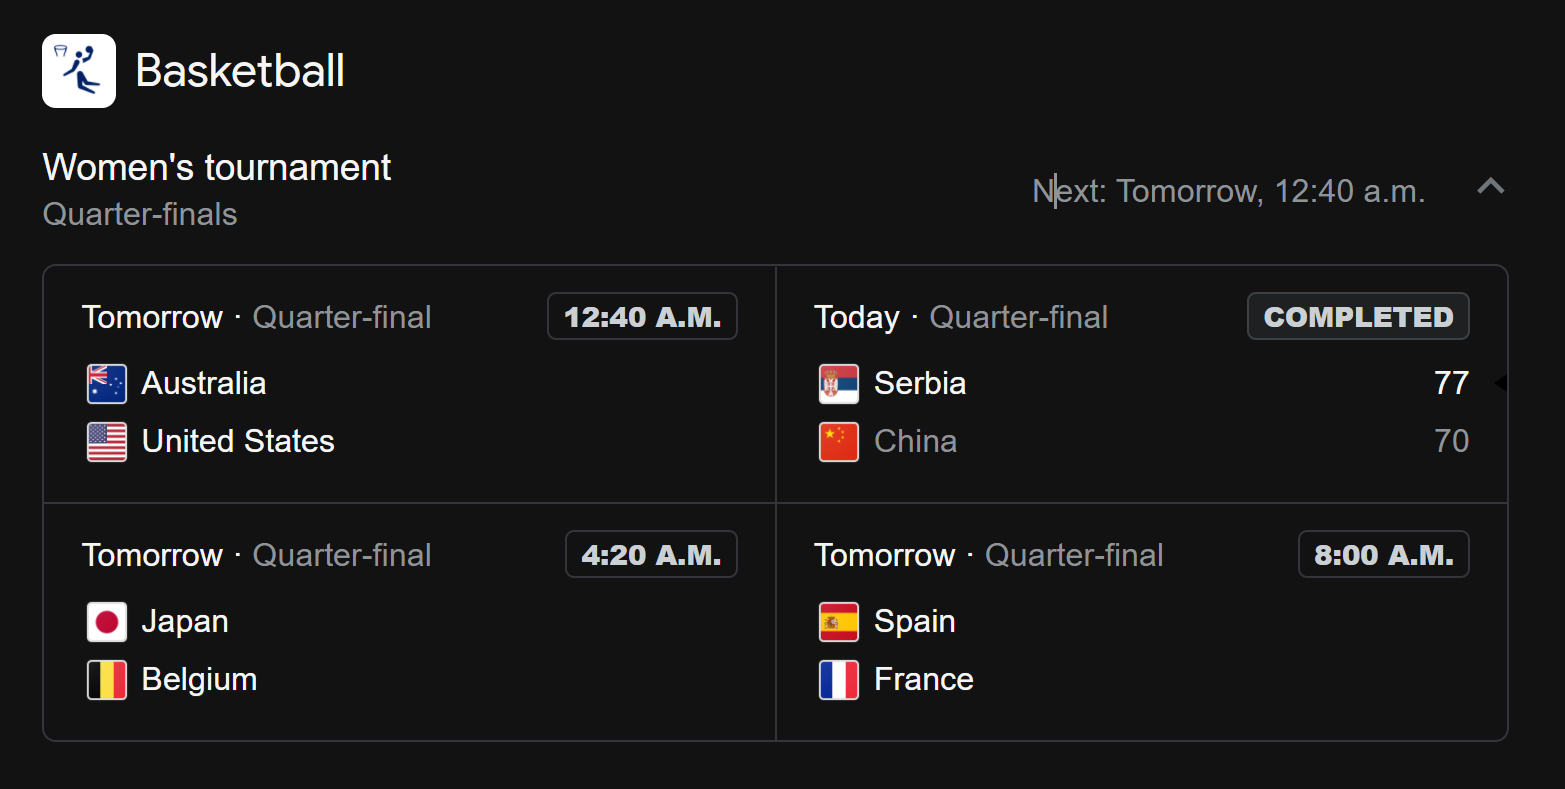
Task: Click the China flag icon
Action: [x=839, y=442]
